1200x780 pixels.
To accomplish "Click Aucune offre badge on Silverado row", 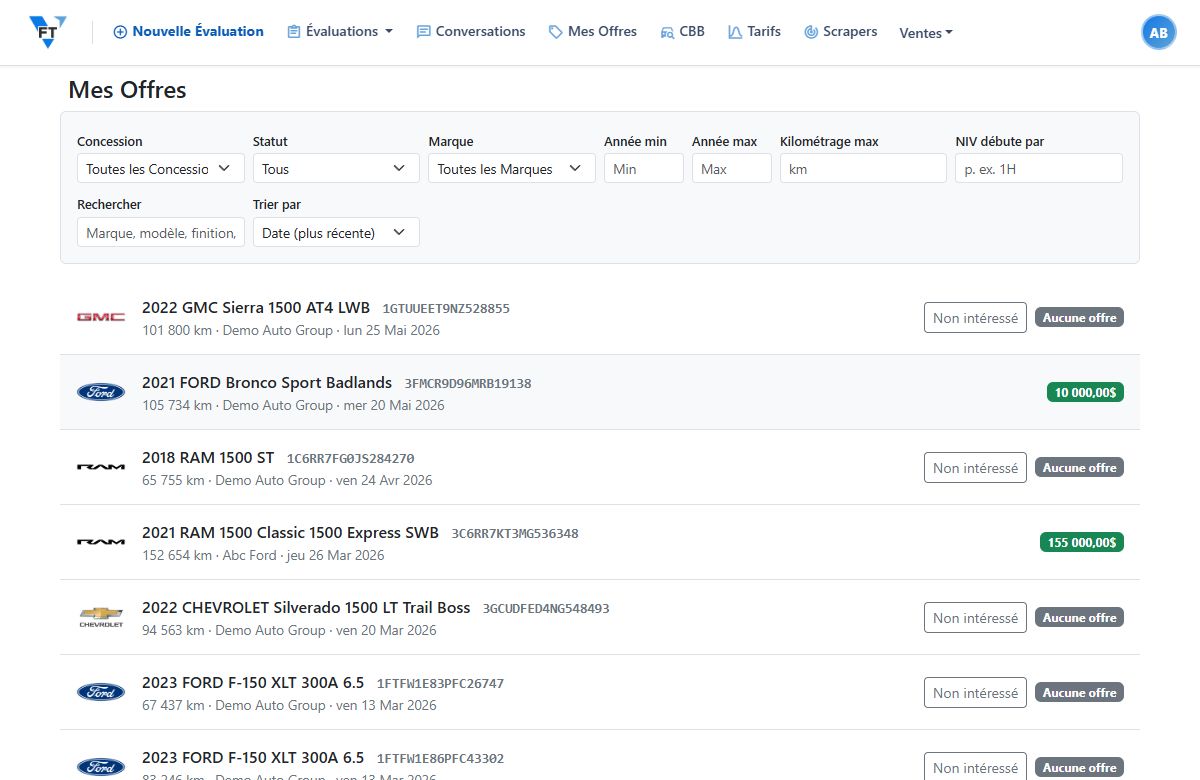I will tap(1079, 617).
